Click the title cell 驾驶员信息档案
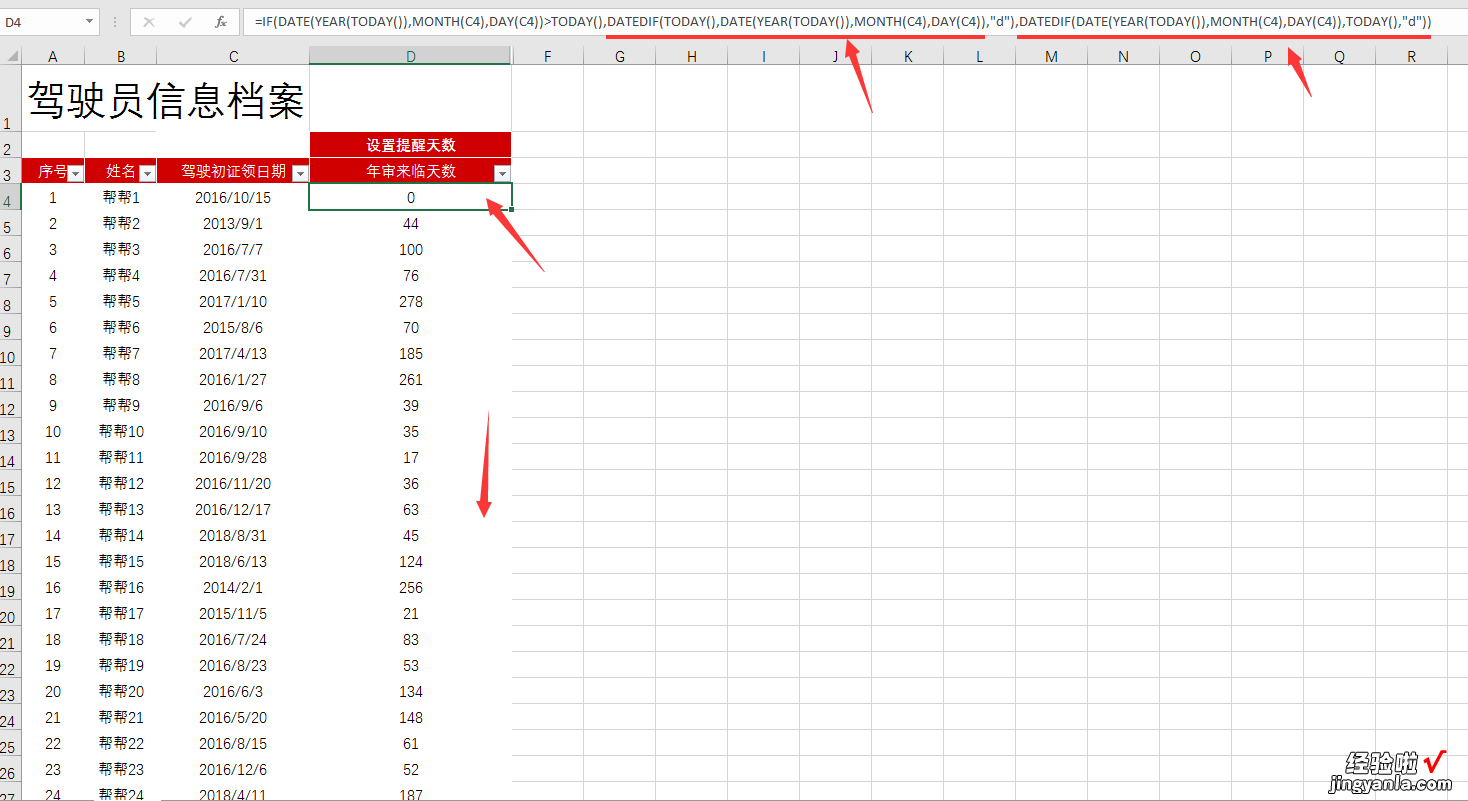Image resolution: width=1468 pixels, height=801 pixels. pyautogui.click(x=166, y=99)
